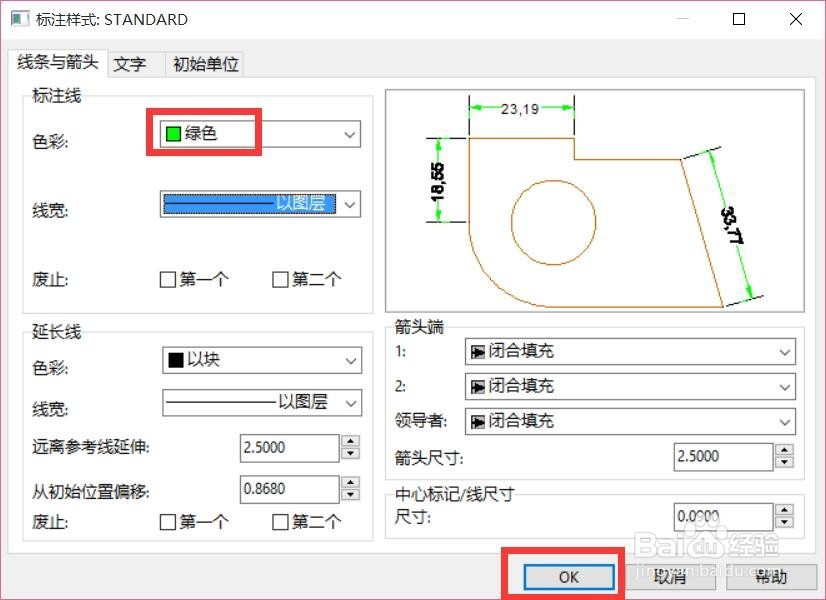
Task: Click the green color swatch for dimension lines
Action: pos(172,132)
